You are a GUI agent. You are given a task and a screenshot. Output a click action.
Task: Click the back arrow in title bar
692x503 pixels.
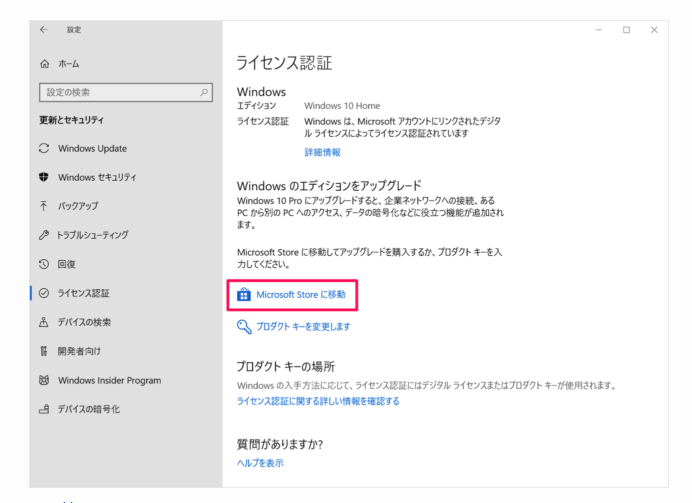[44, 30]
